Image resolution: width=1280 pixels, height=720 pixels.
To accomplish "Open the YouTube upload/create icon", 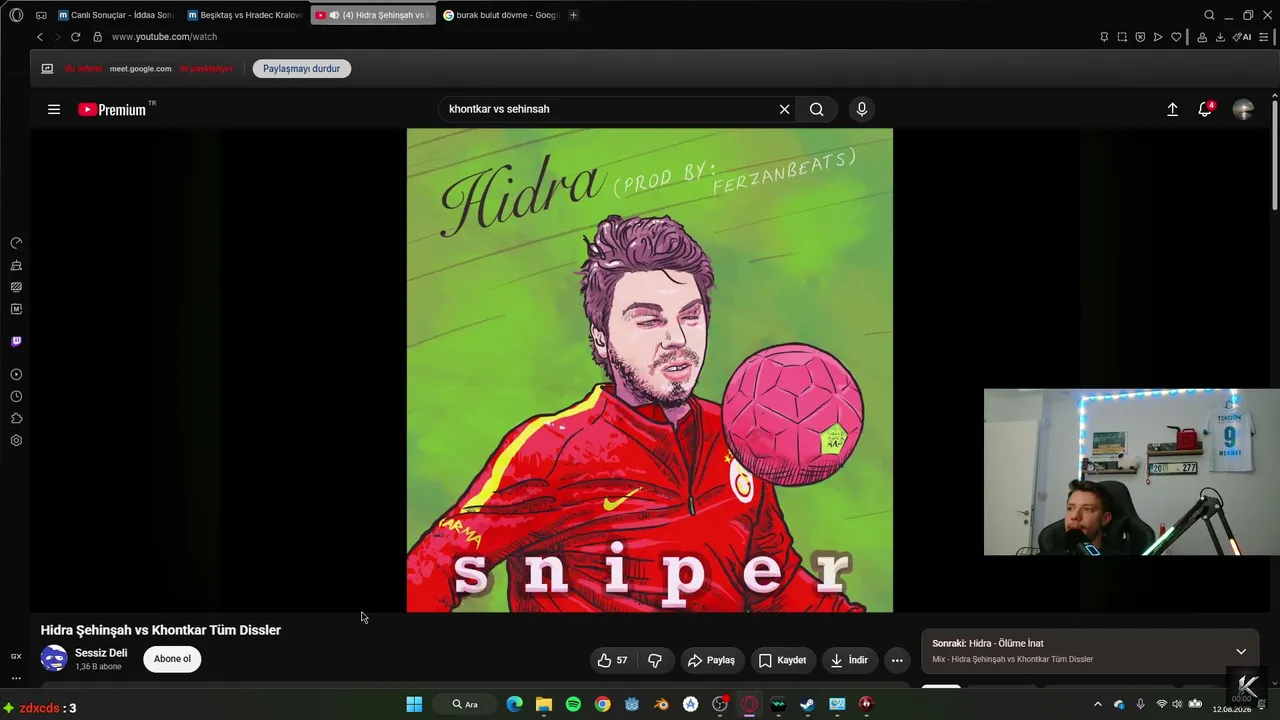I will point(1172,109).
